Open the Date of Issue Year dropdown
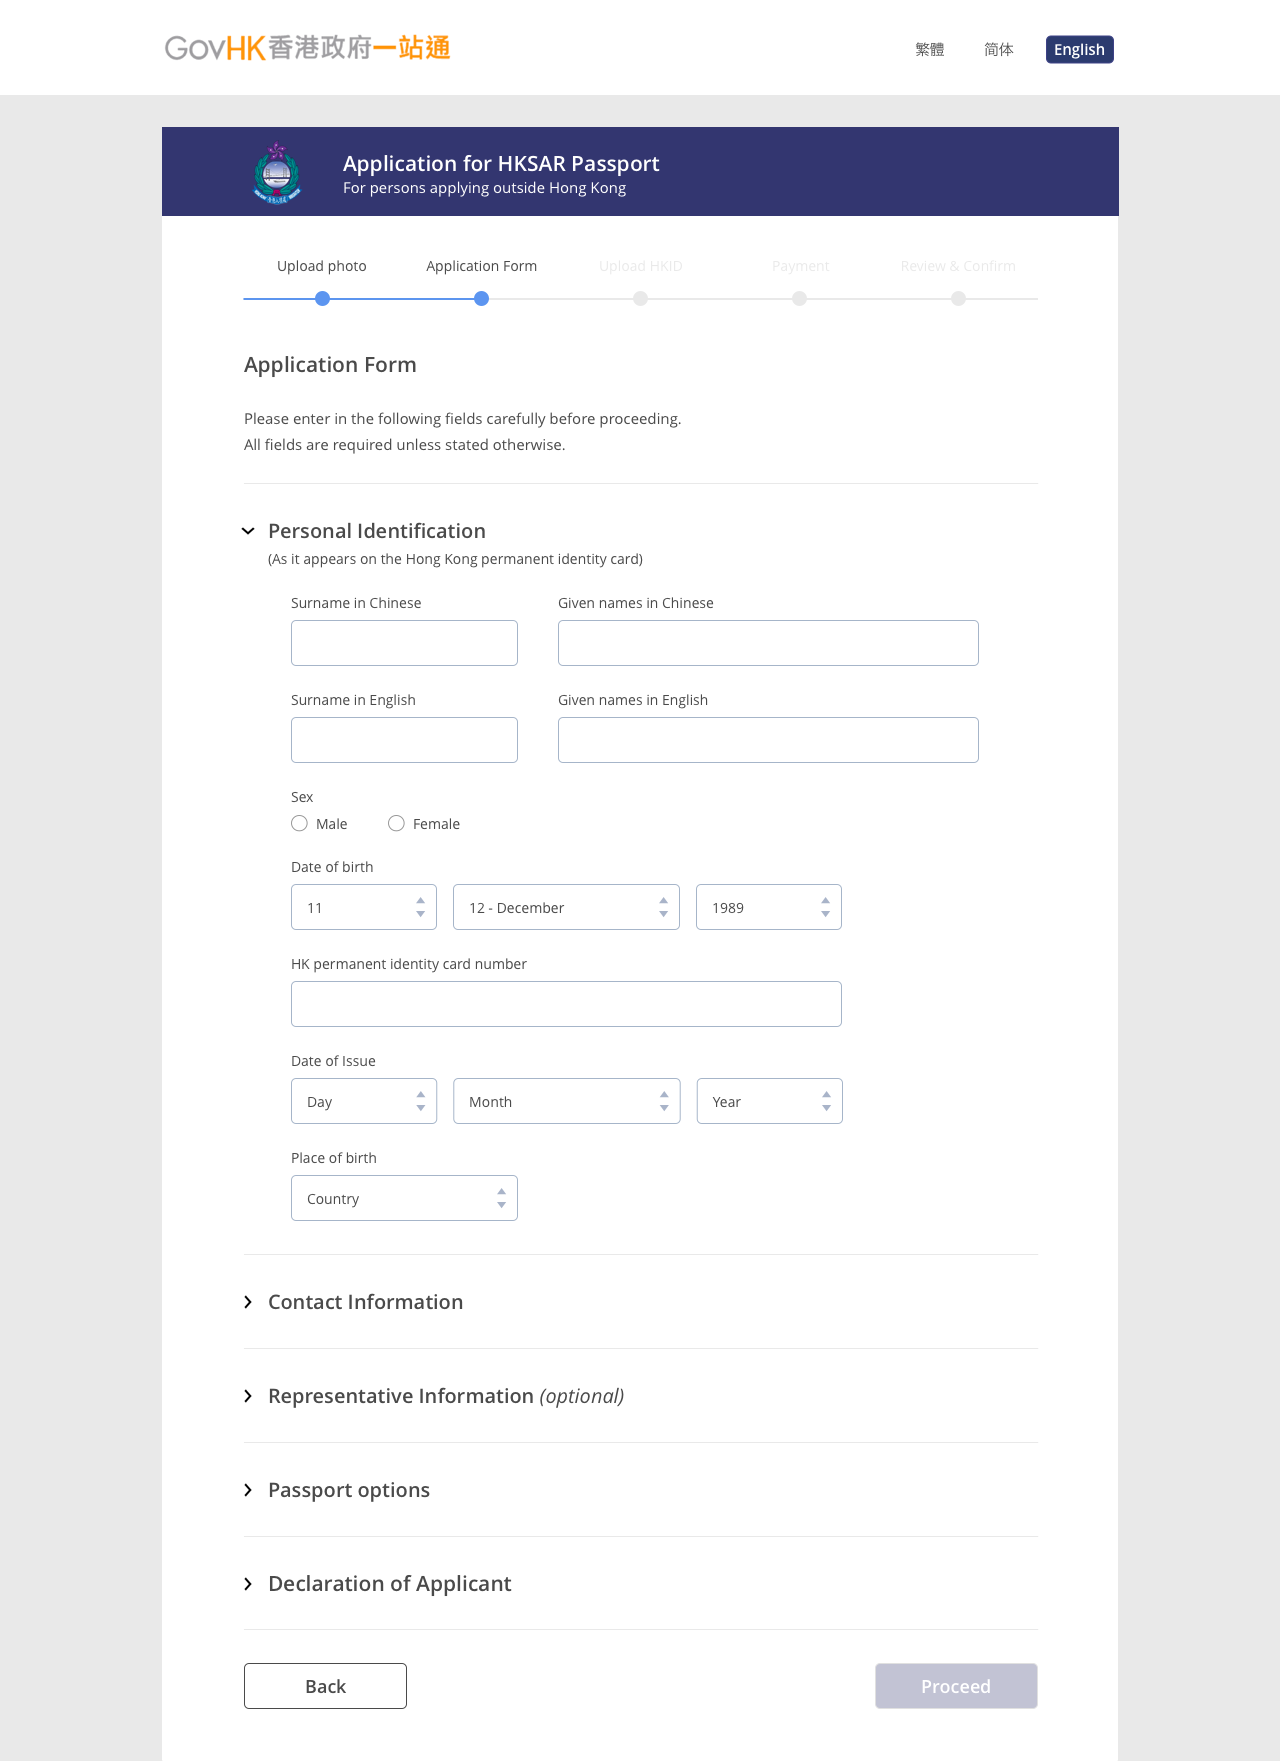This screenshot has width=1280, height=1761. (x=769, y=1101)
